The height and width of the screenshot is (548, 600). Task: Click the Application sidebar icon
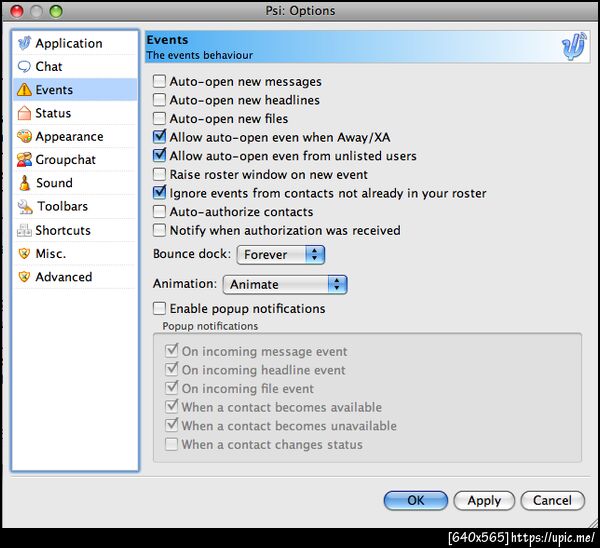click(x=24, y=43)
